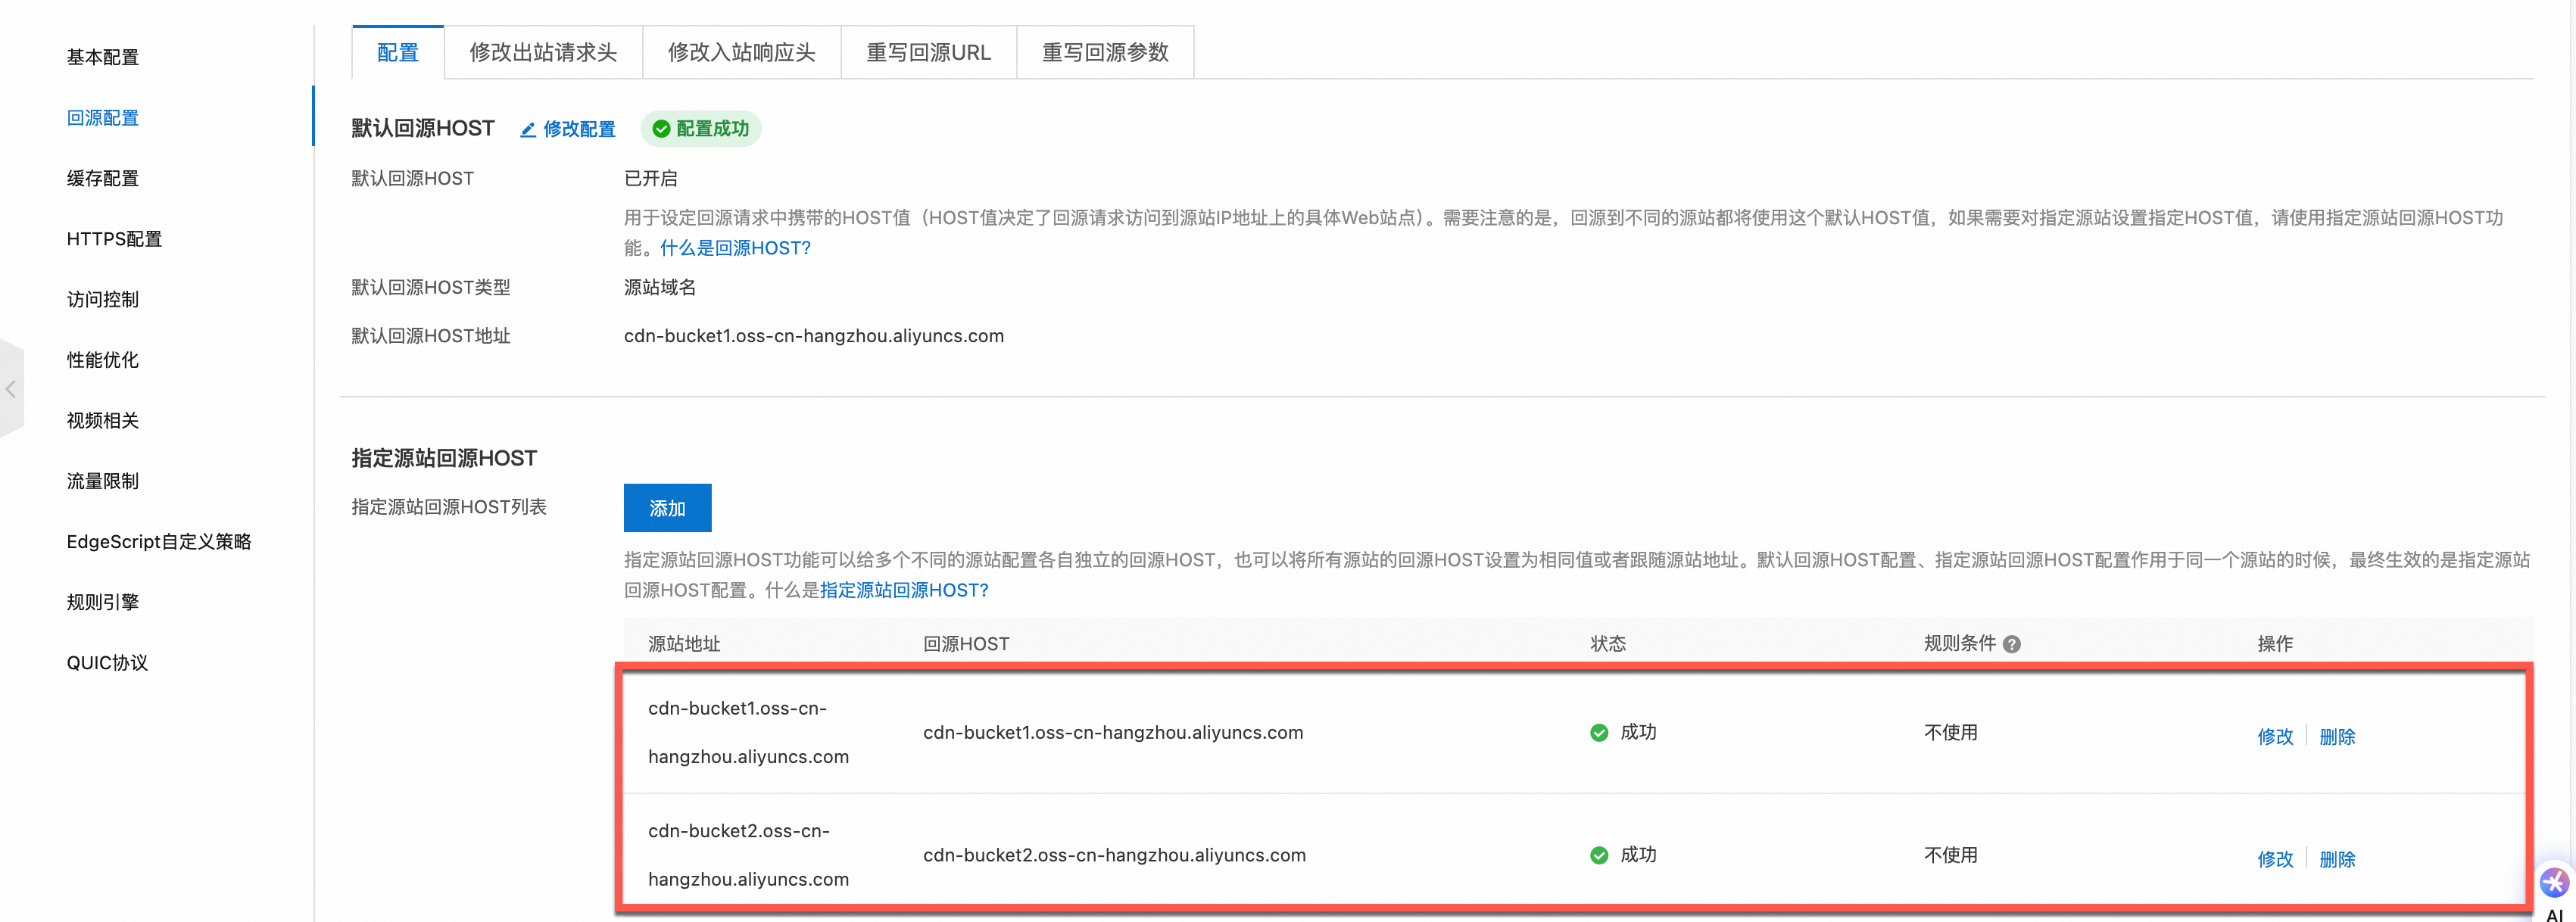The height and width of the screenshot is (922, 2576).
Task: Click green success icon for cdn-bucket1 row
Action: 1599,733
